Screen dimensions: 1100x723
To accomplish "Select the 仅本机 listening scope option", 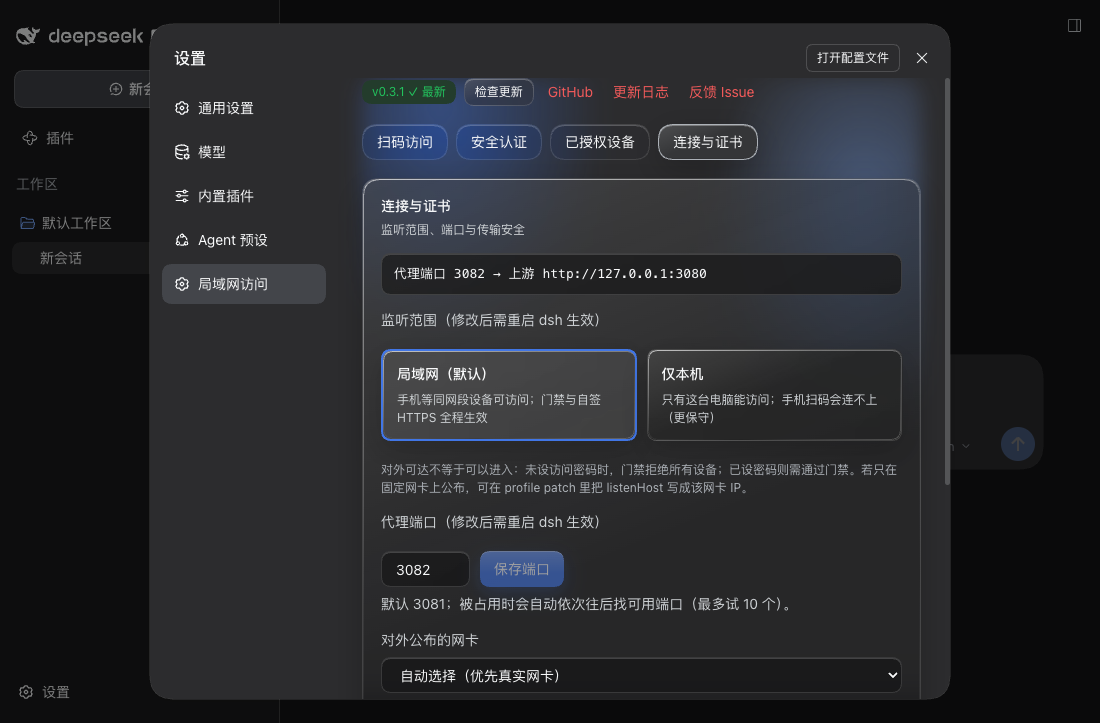I will 774,395.
